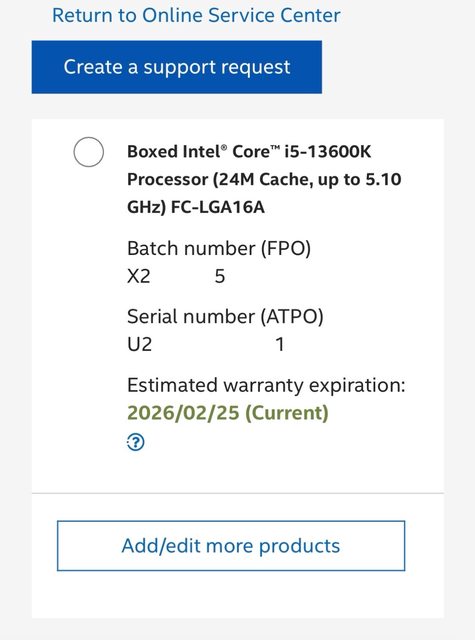Click the Serial number (ATPO) label

225,317
